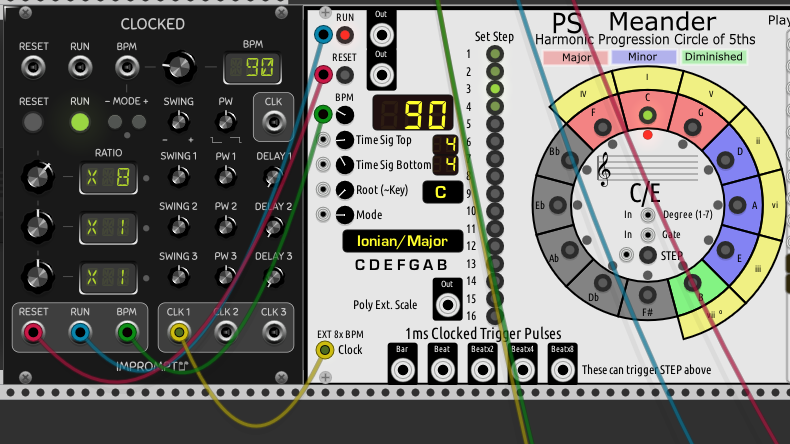The height and width of the screenshot is (444, 790).
Task: Click the RESET button on Meander
Action: pyautogui.click(x=345, y=75)
